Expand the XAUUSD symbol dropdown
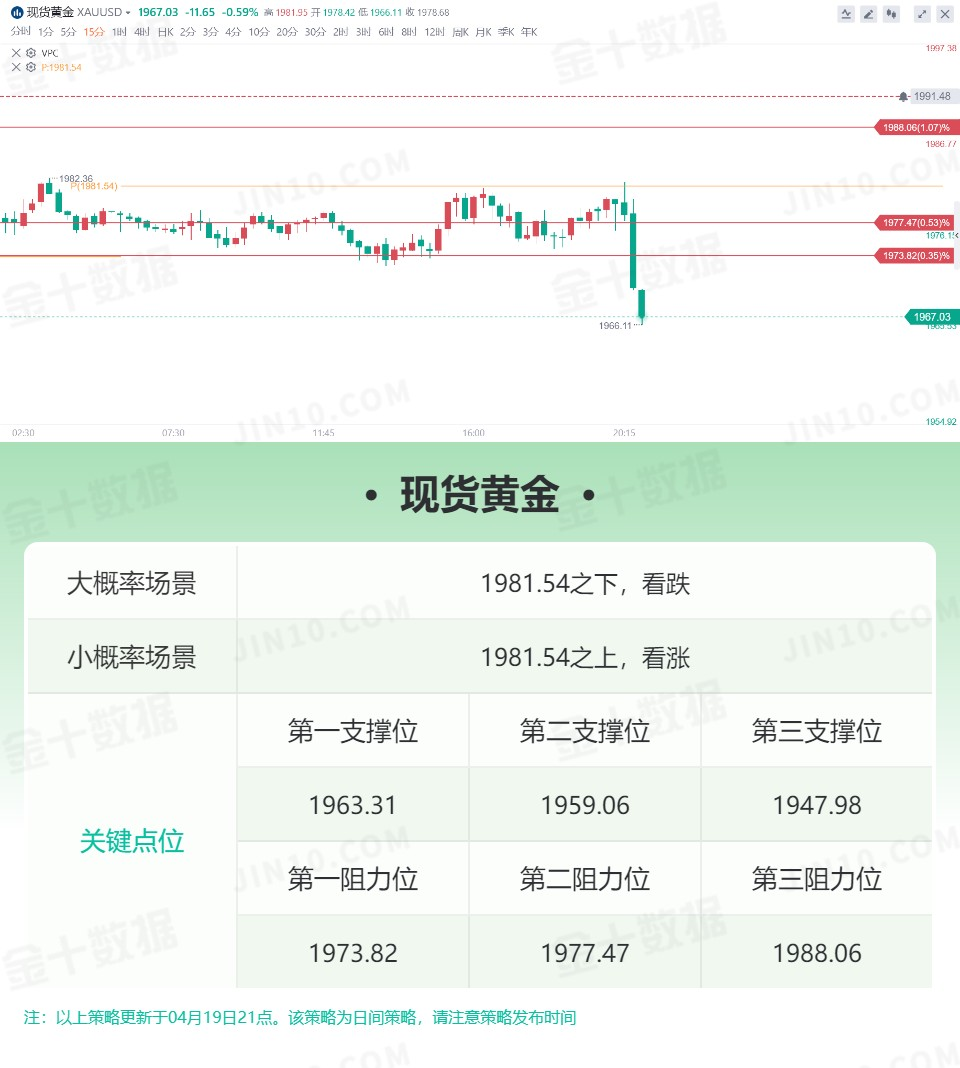960x1068 pixels. pos(127,12)
